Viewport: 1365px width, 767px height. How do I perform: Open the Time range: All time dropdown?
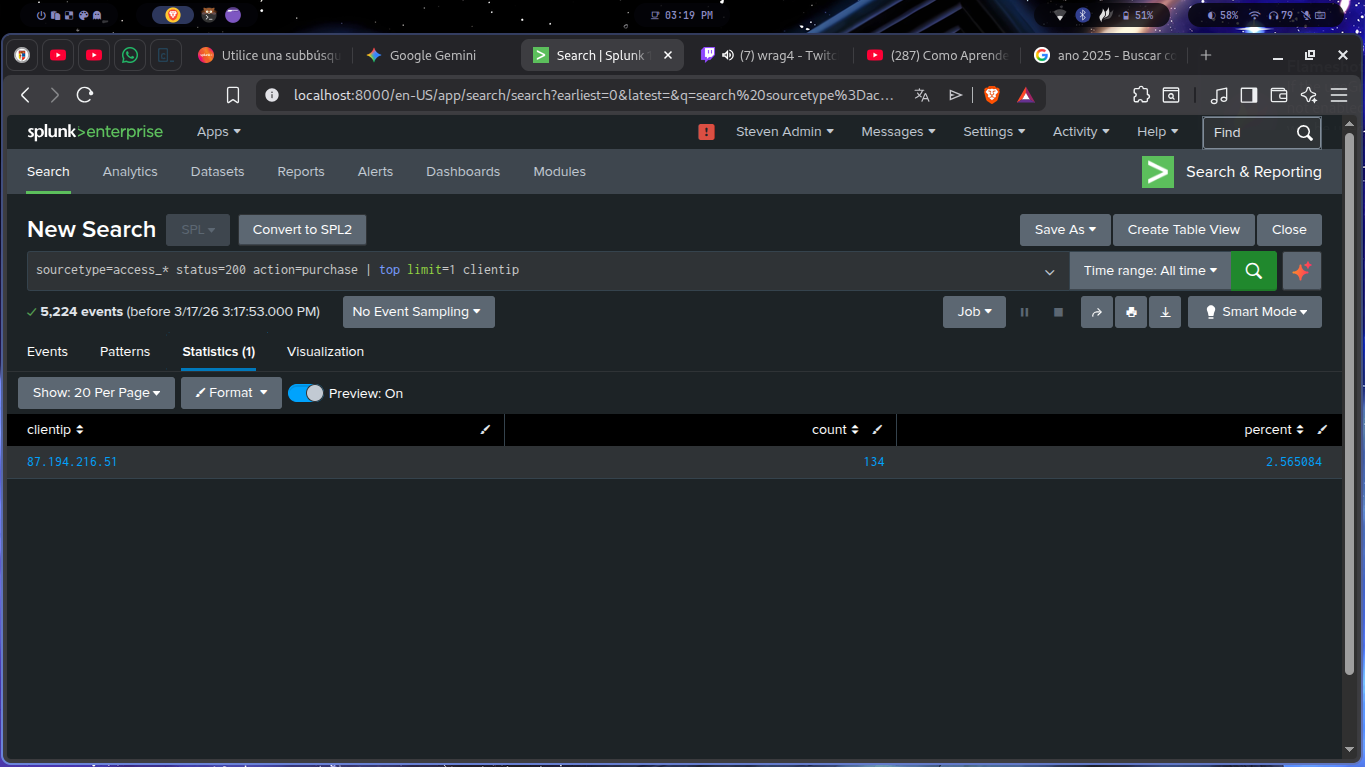(x=1150, y=271)
